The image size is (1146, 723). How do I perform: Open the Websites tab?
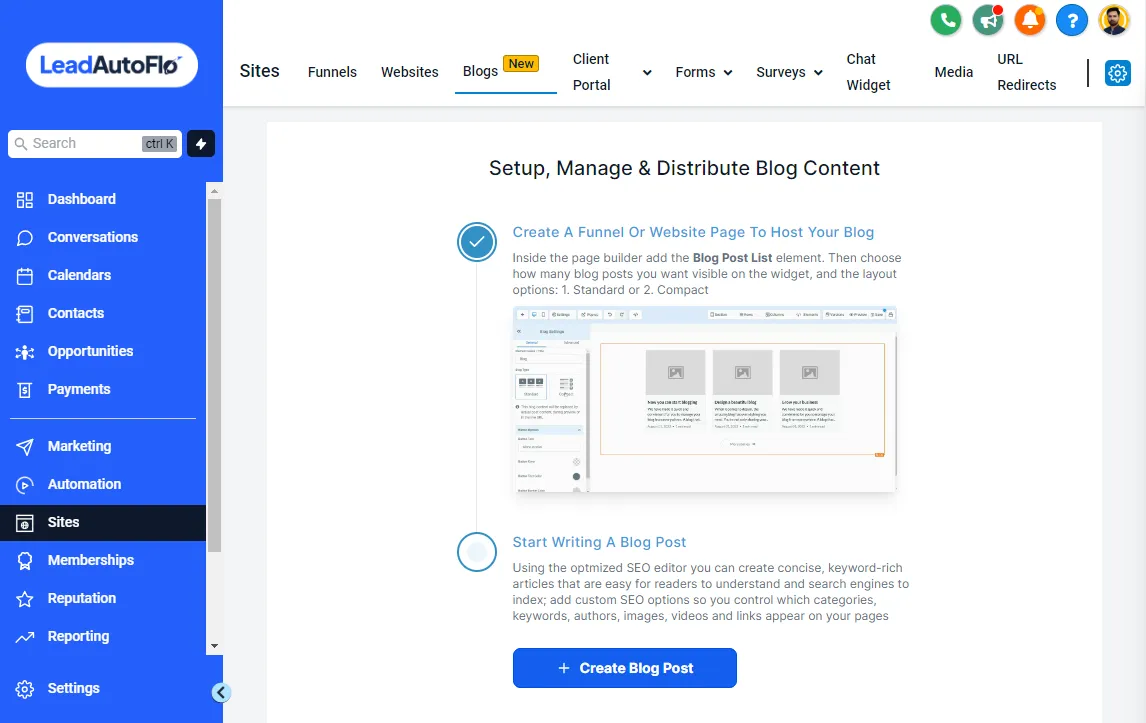(x=409, y=72)
